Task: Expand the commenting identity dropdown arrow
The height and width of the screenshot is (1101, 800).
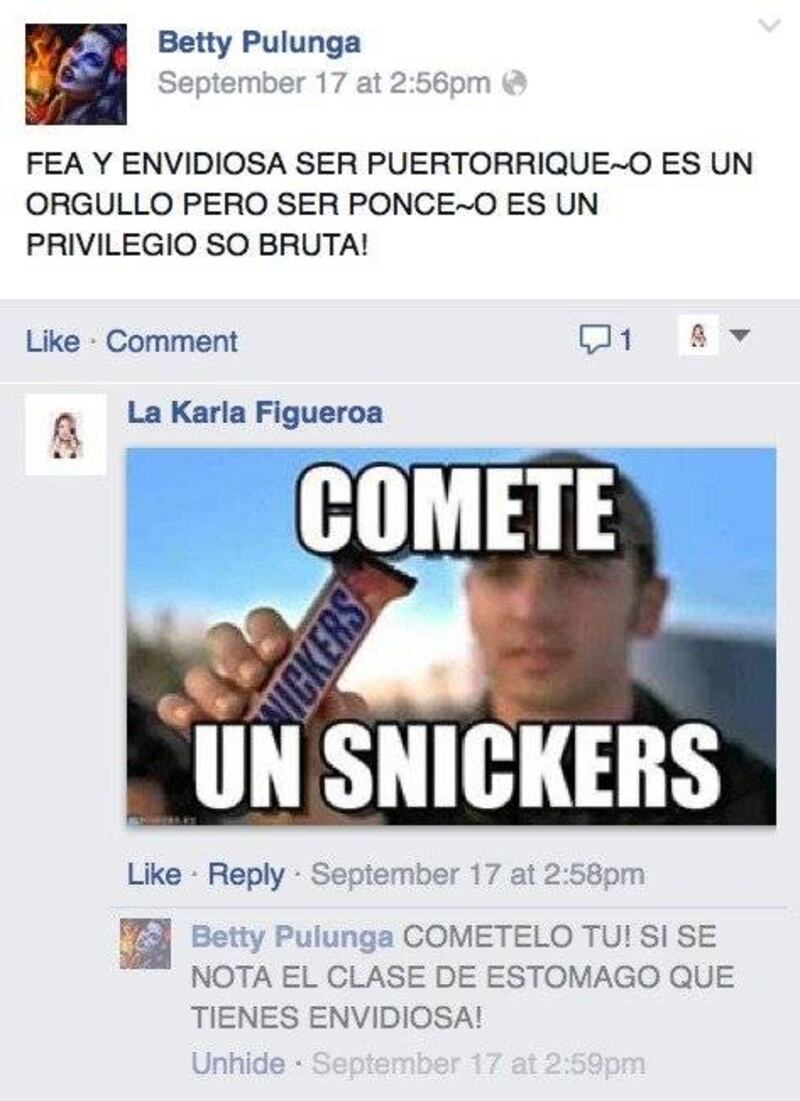Action: (x=739, y=335)
